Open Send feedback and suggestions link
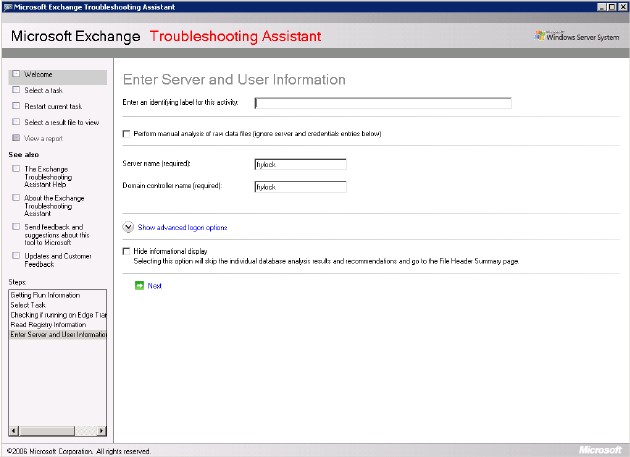Viewport: 630px width, 457px height. (57, 235)
